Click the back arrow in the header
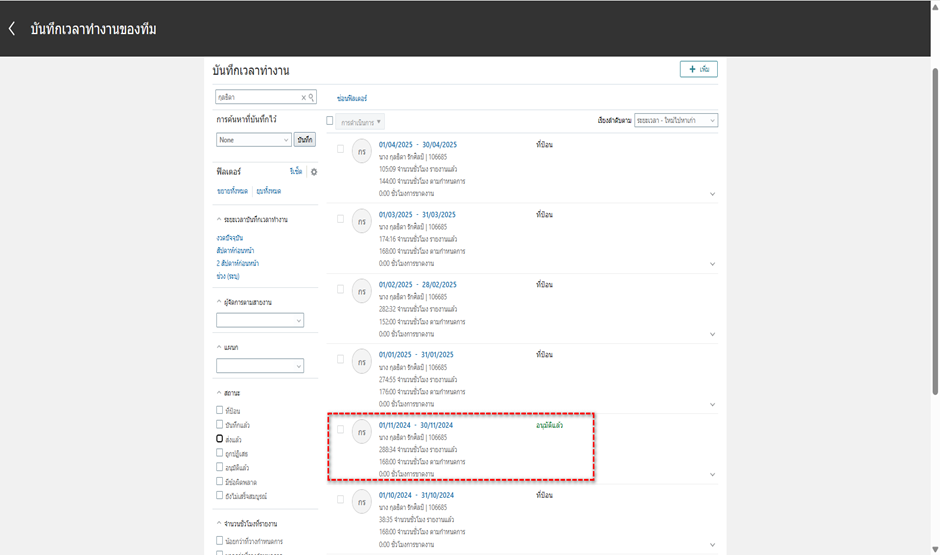 [x=12, y=29]
